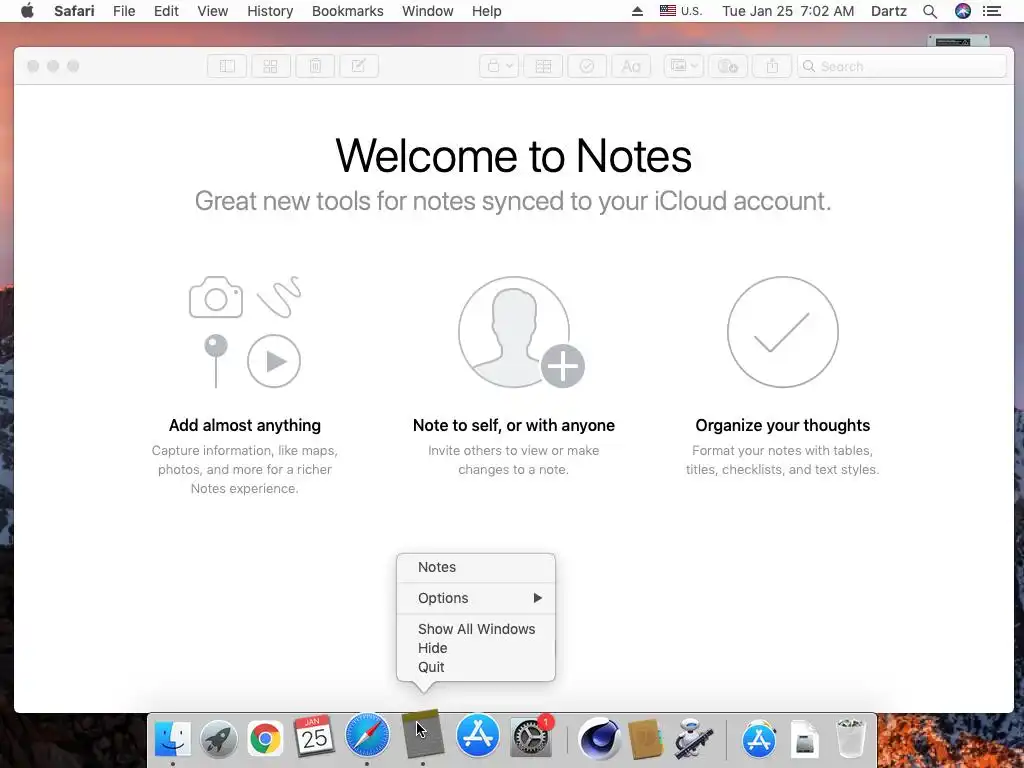The height and width of the screenshot is (768, 1024).
Task: Open Spotlight search magnifier
Action: [930, 11]
